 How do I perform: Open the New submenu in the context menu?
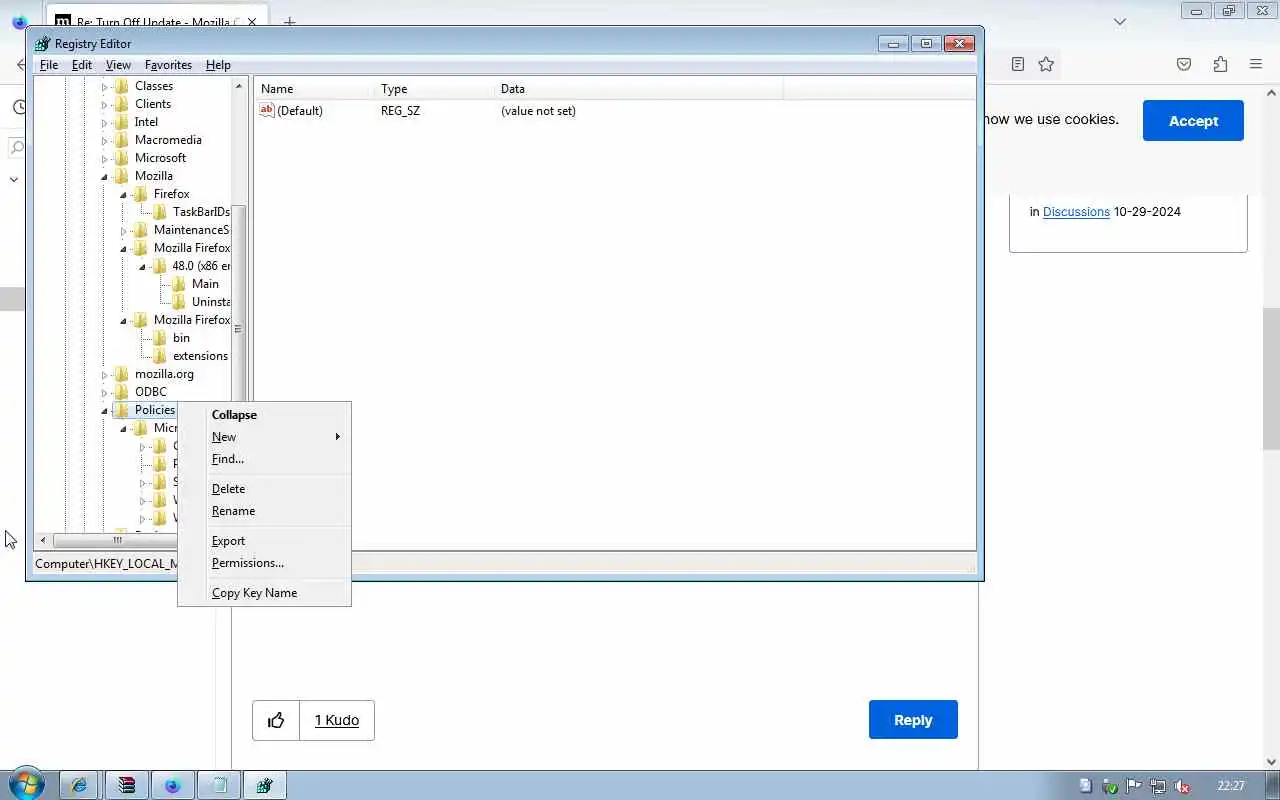[265, 437]
